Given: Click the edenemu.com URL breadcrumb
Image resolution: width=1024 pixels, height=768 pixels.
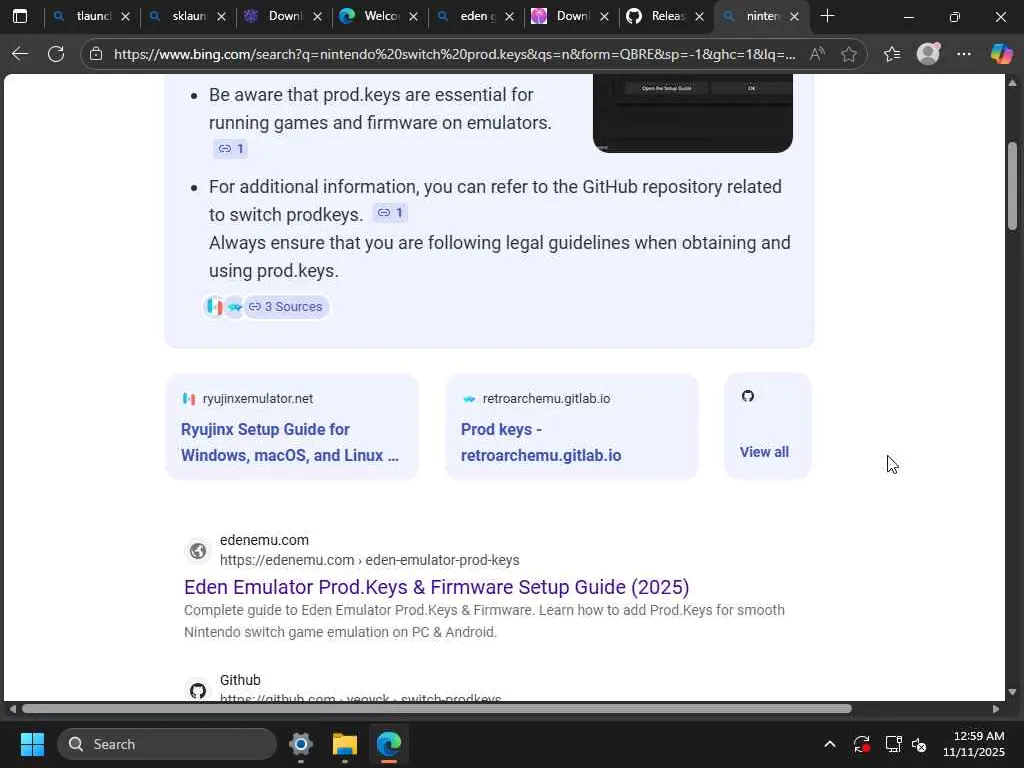Looking at the screenshot, I should pos(370,560).
